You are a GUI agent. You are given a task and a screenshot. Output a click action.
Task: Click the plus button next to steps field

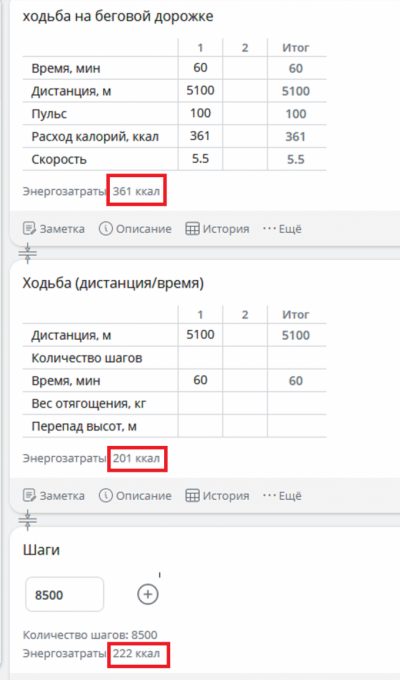click(x=148, y=594)
